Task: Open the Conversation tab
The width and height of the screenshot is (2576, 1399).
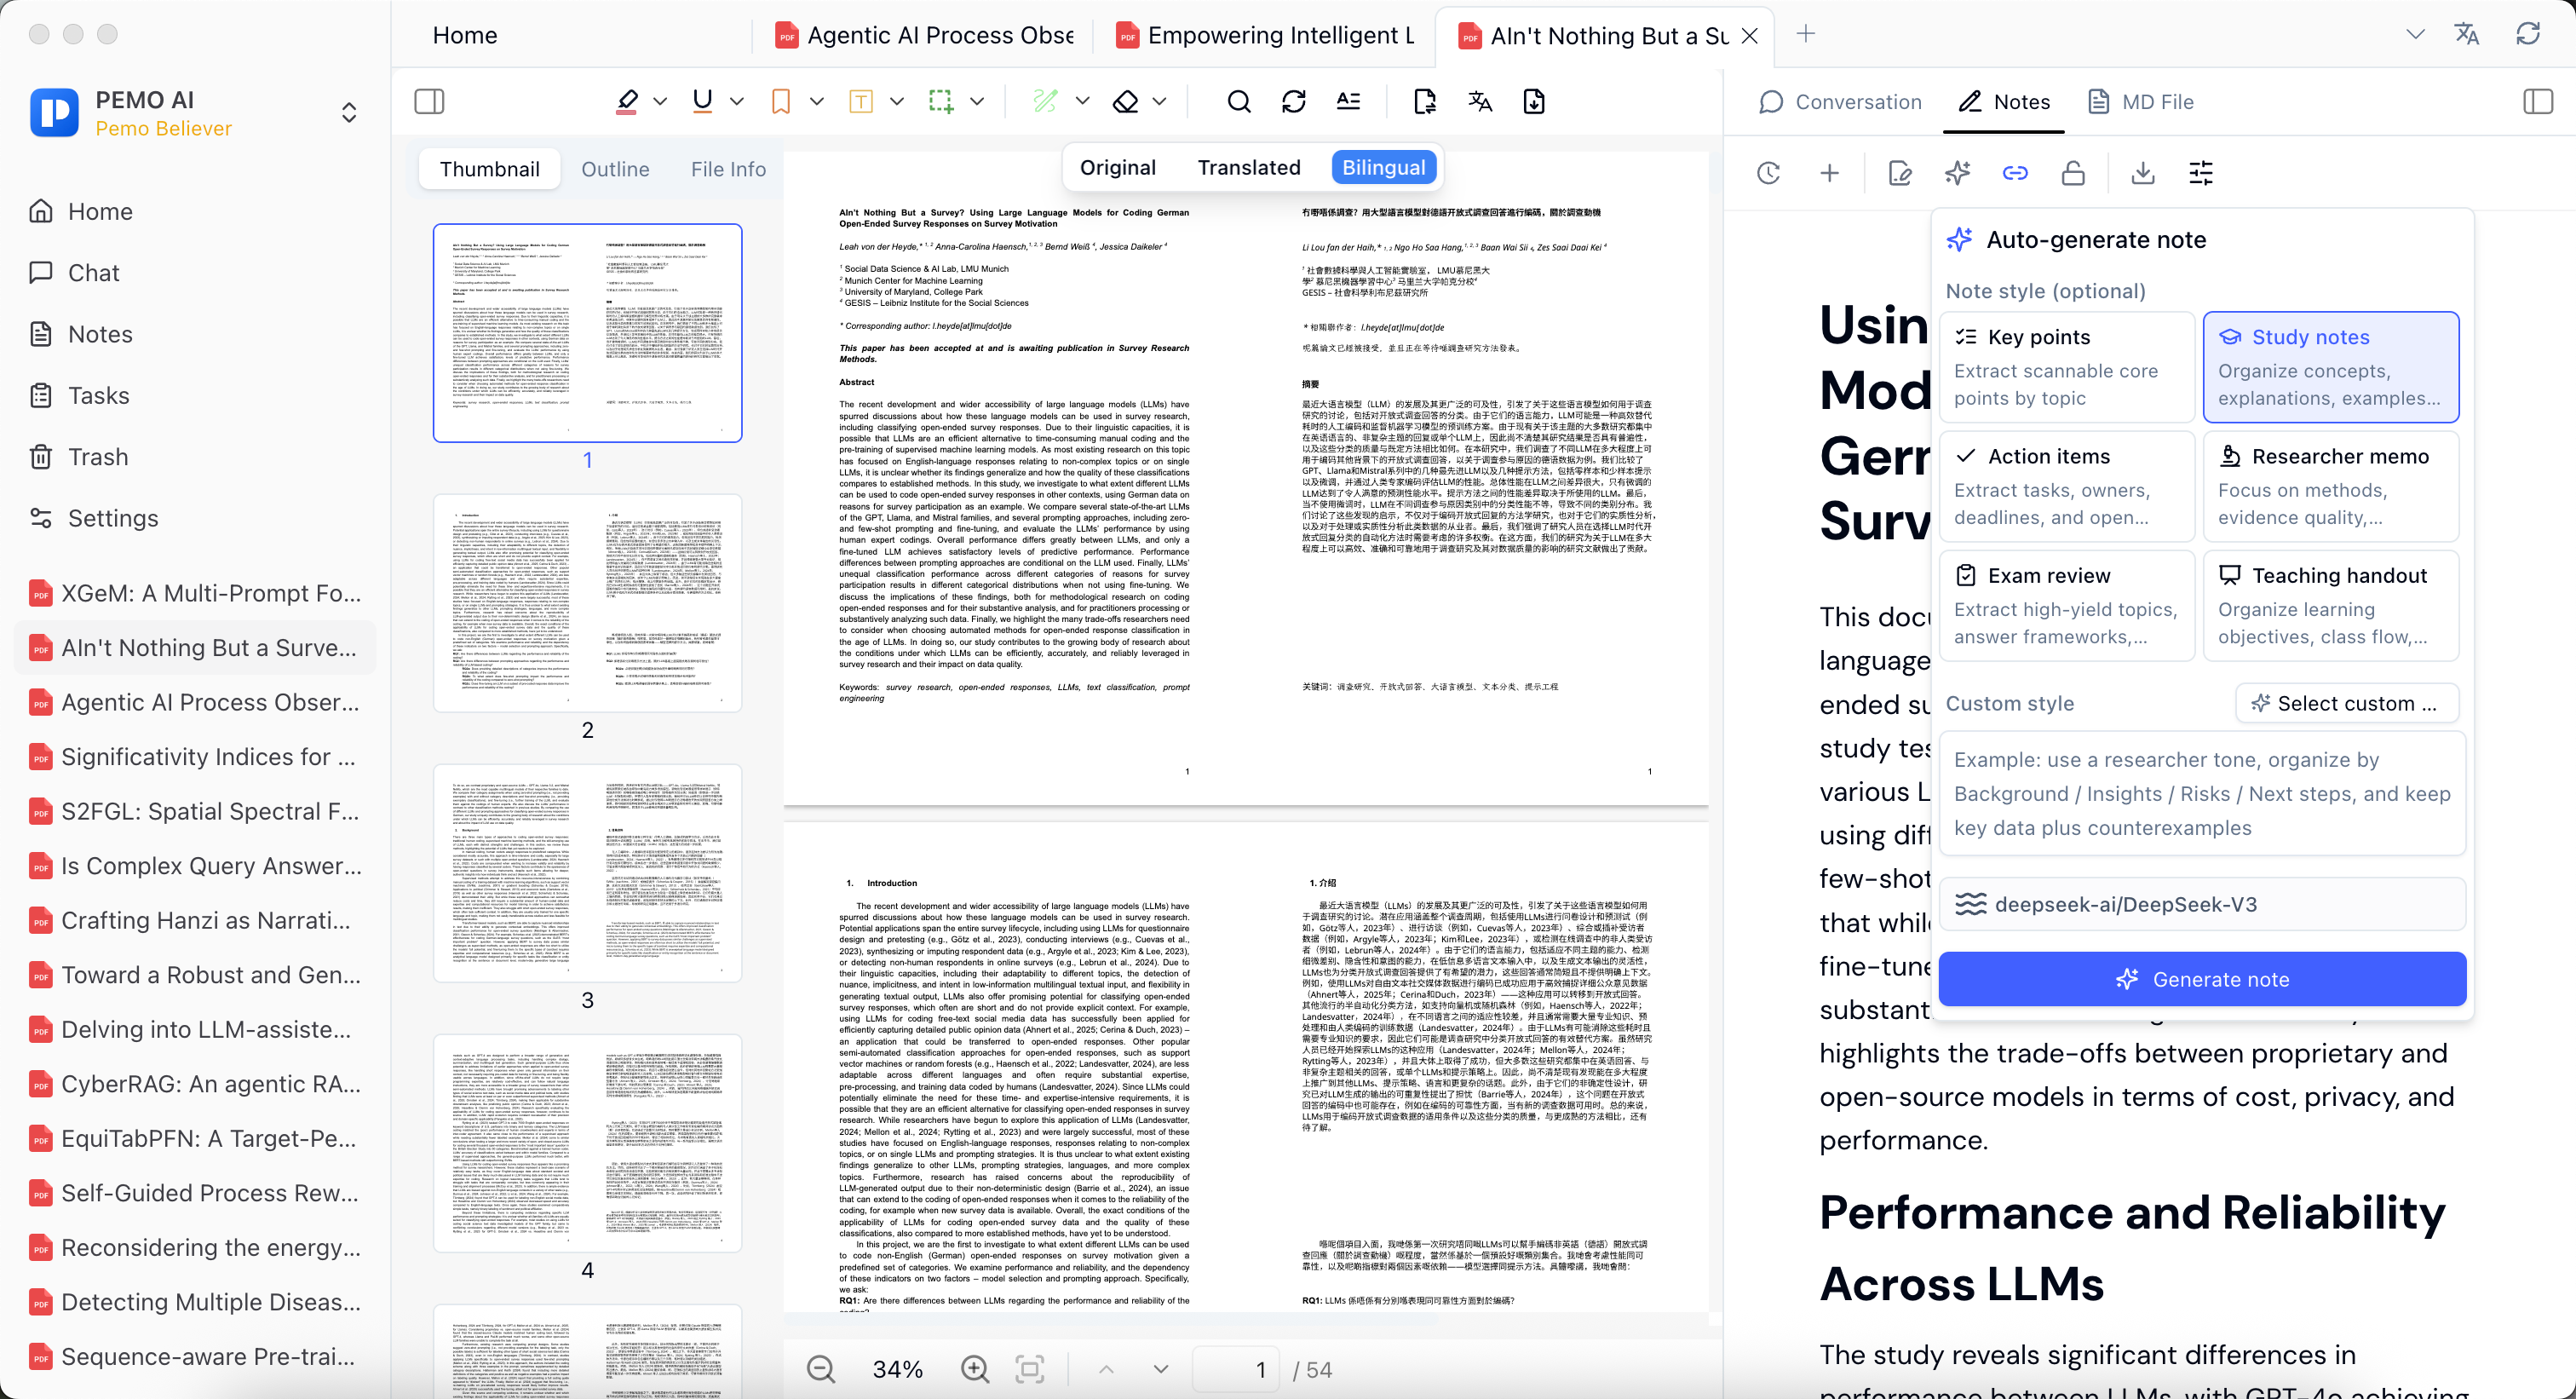Action: coord(1840,101)
